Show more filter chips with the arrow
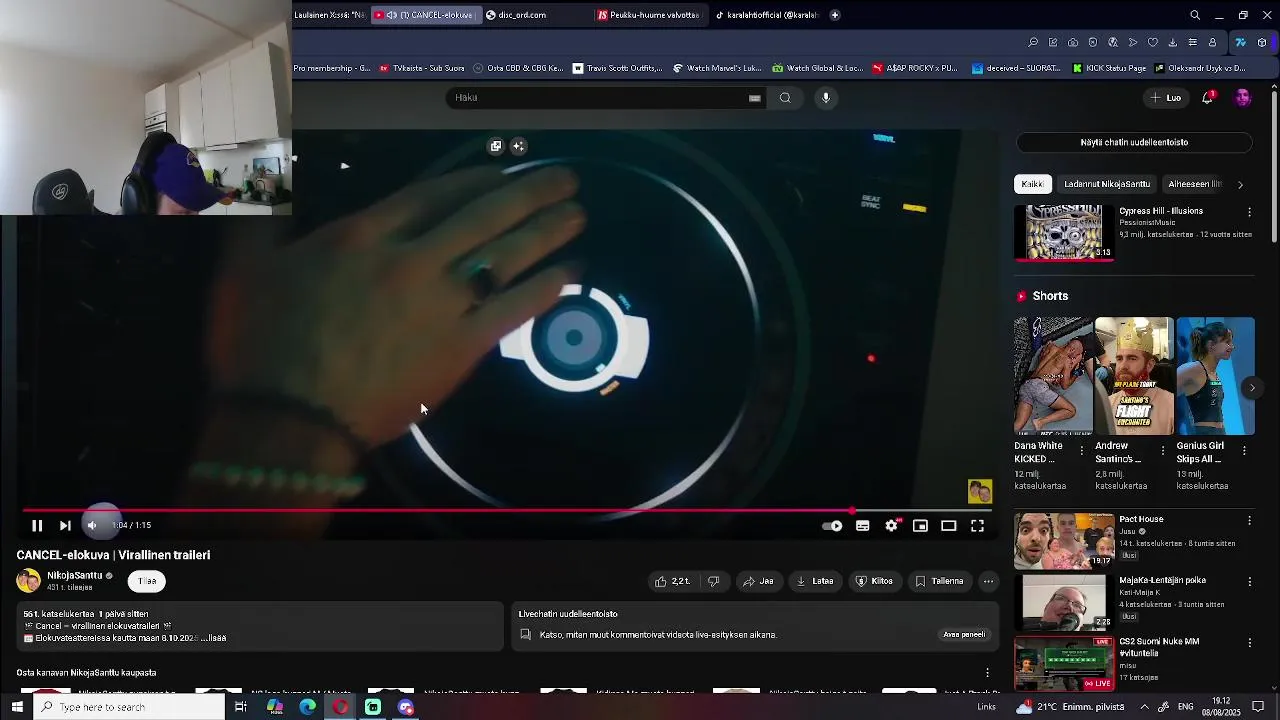Screen dimensions: 1280x720 (x=1241, y=184)
